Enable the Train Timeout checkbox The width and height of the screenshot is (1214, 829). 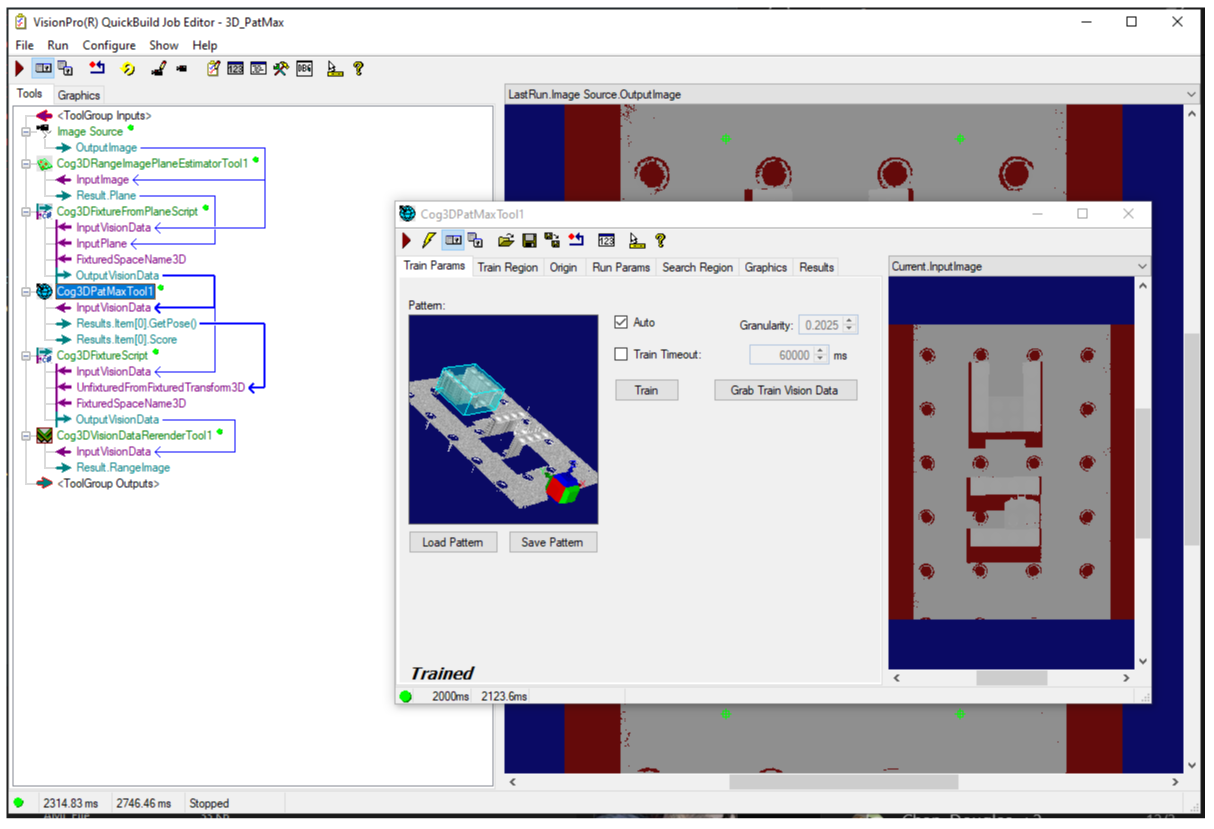(621, 354)
